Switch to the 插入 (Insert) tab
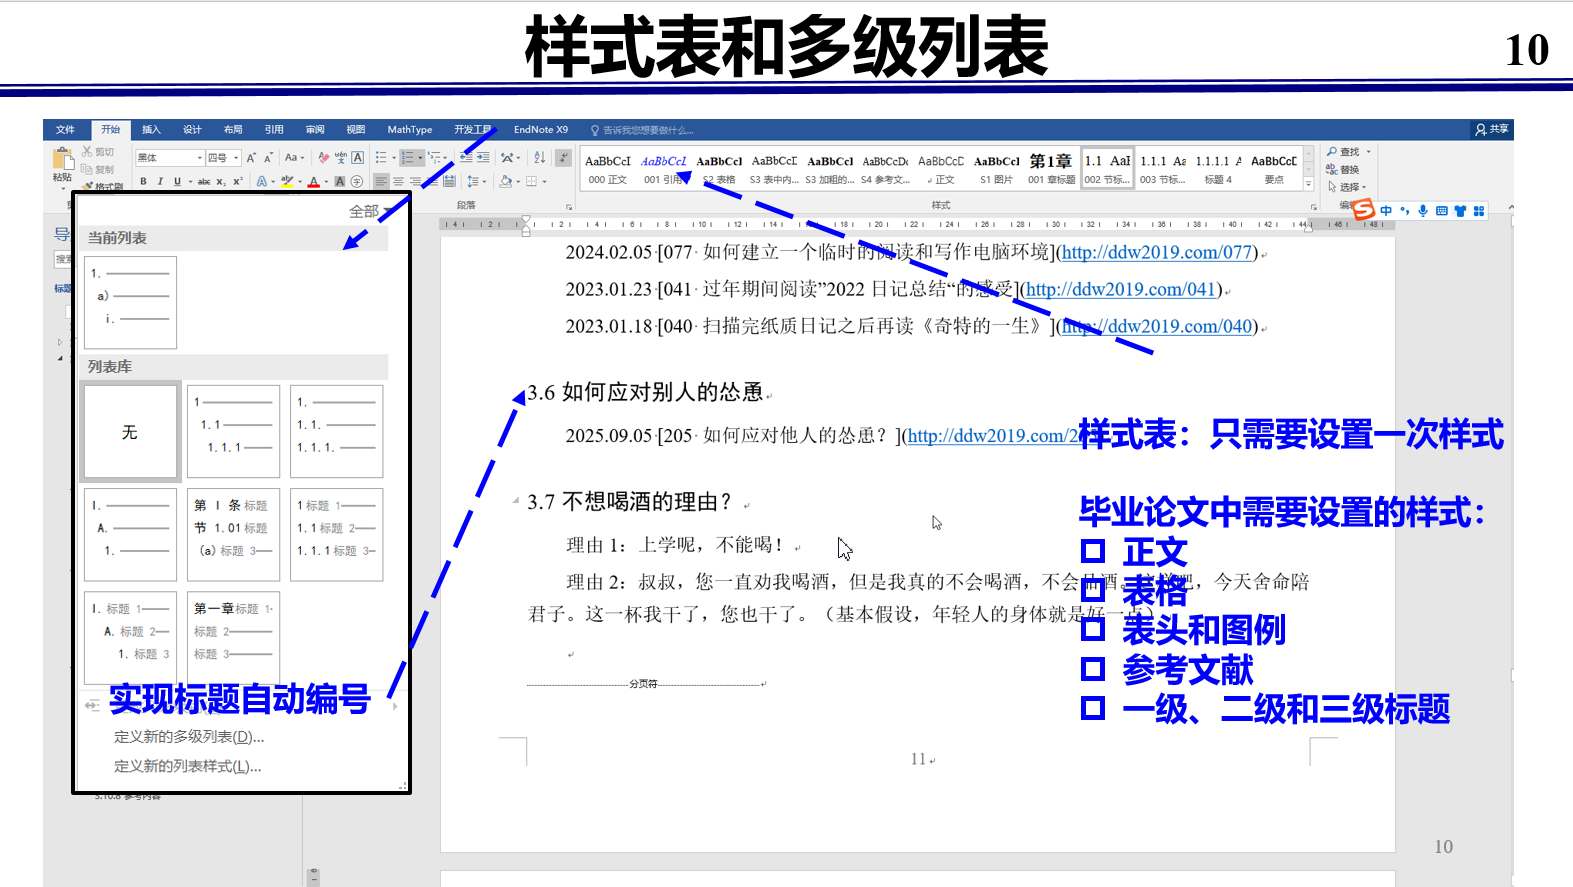 point(151,130)
